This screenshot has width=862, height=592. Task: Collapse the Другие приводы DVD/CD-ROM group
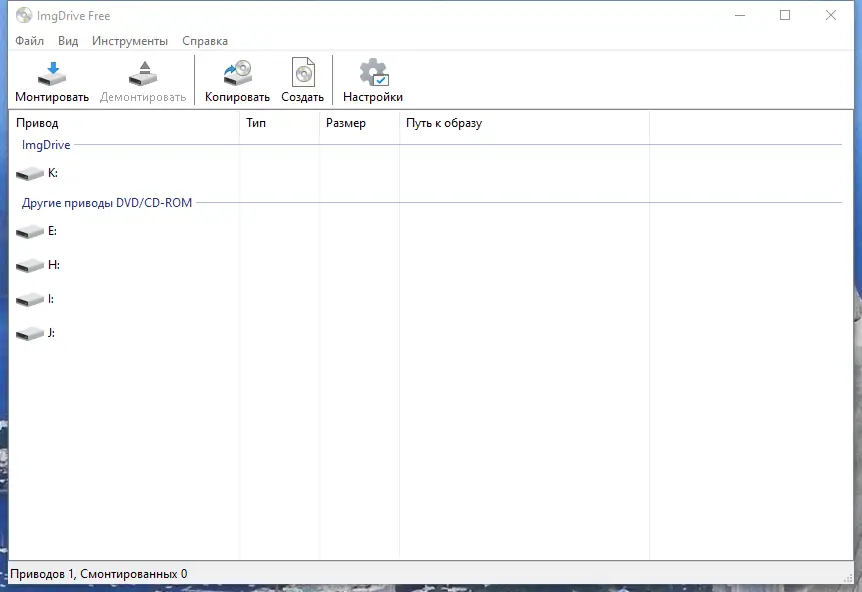pyautogui.click(x=107, y=203)
